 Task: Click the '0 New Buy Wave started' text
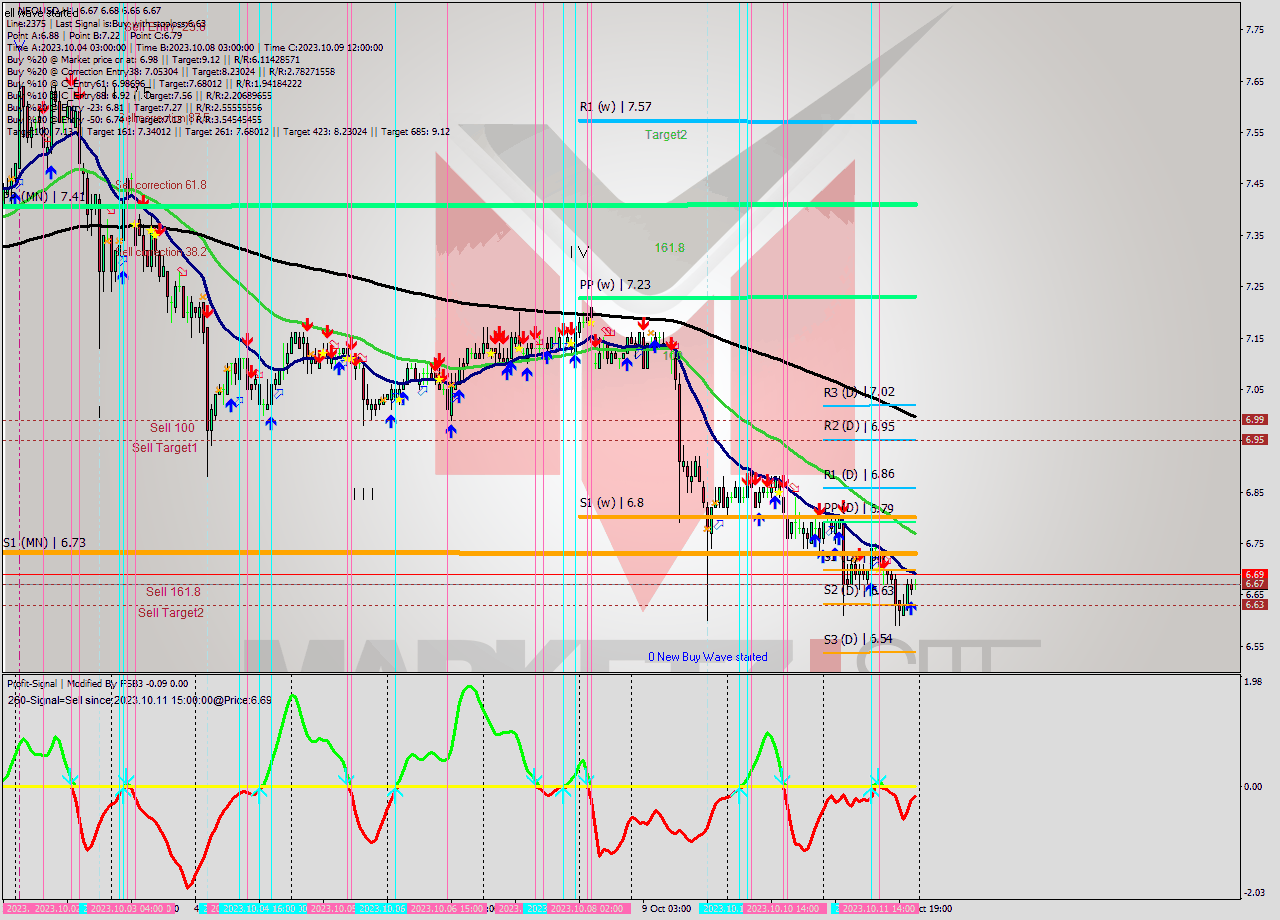pyautogui.click(x=708, y=657)
